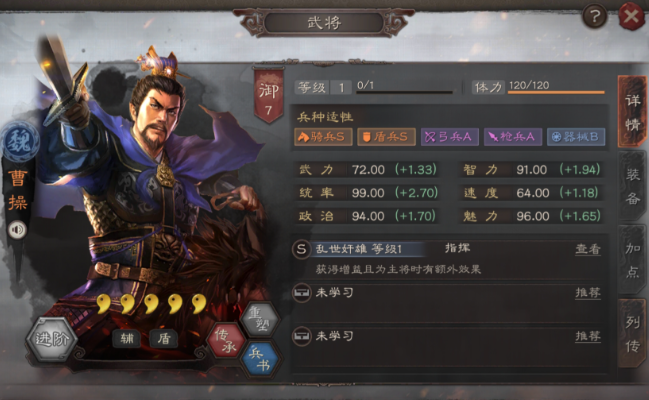Select the 盾兵S troop aptitude tag
The width and height of the screenshot is (649, 400).
click(386, 137)
